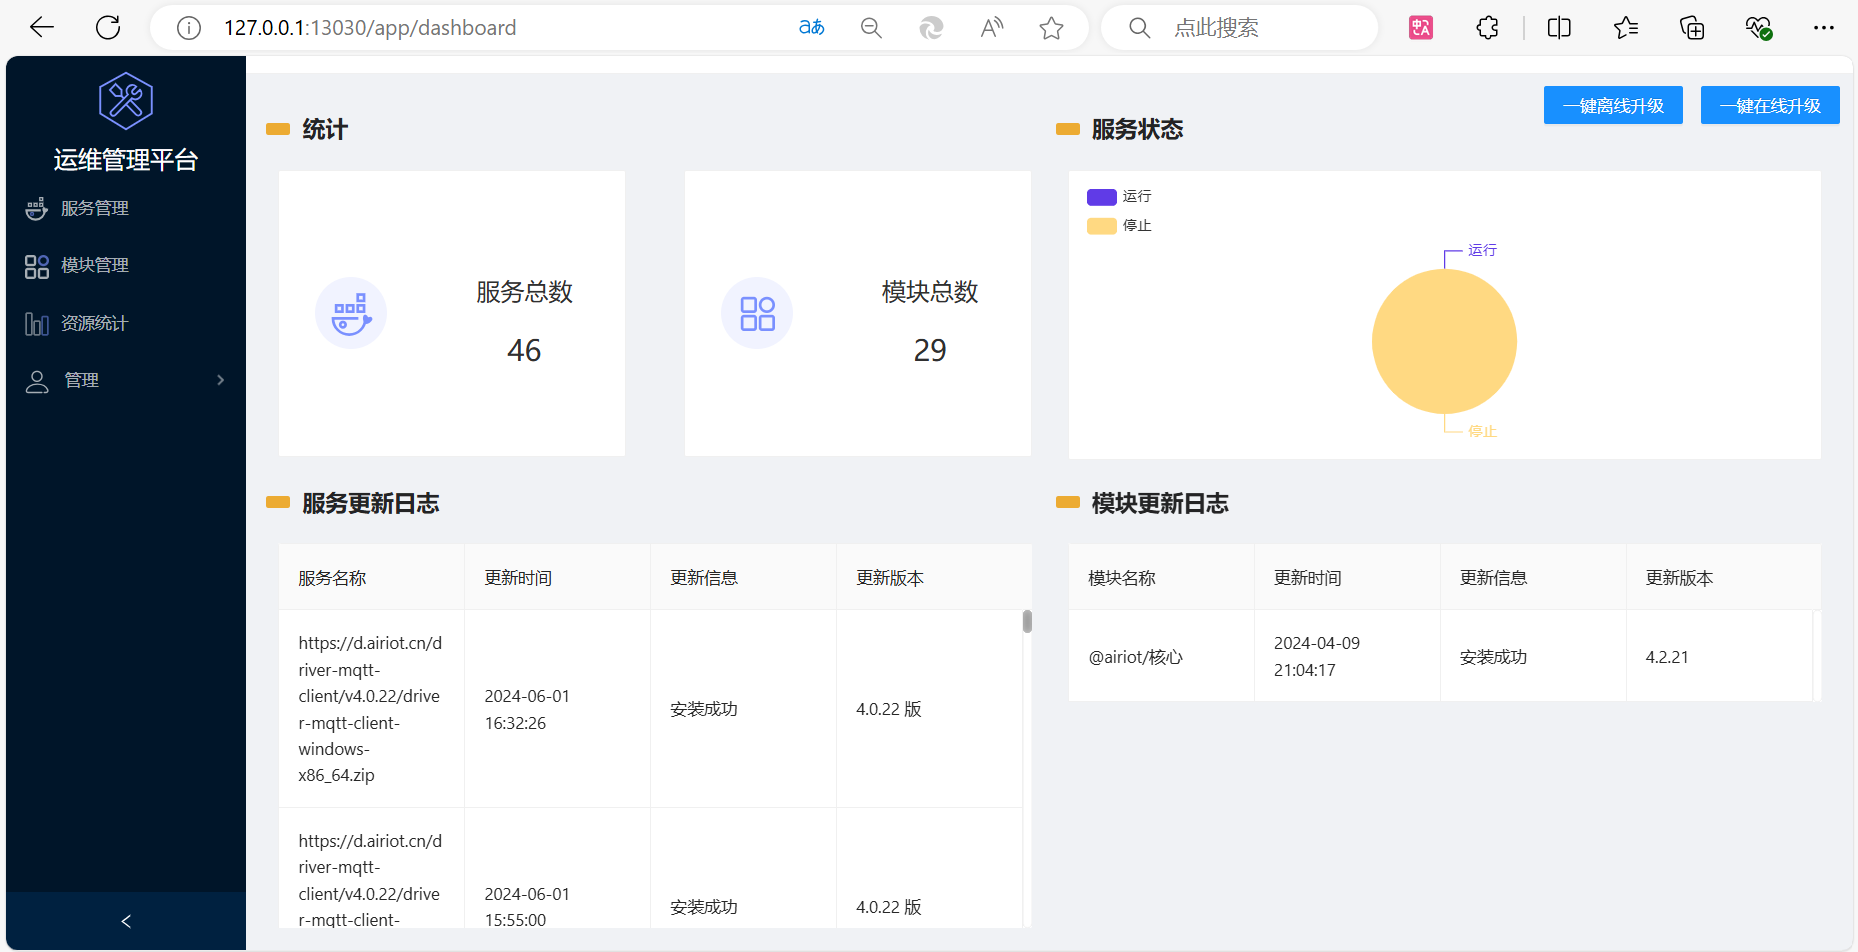Open browser settings and more menu
The image size is (1858, 952).
tap(1823, 28)
